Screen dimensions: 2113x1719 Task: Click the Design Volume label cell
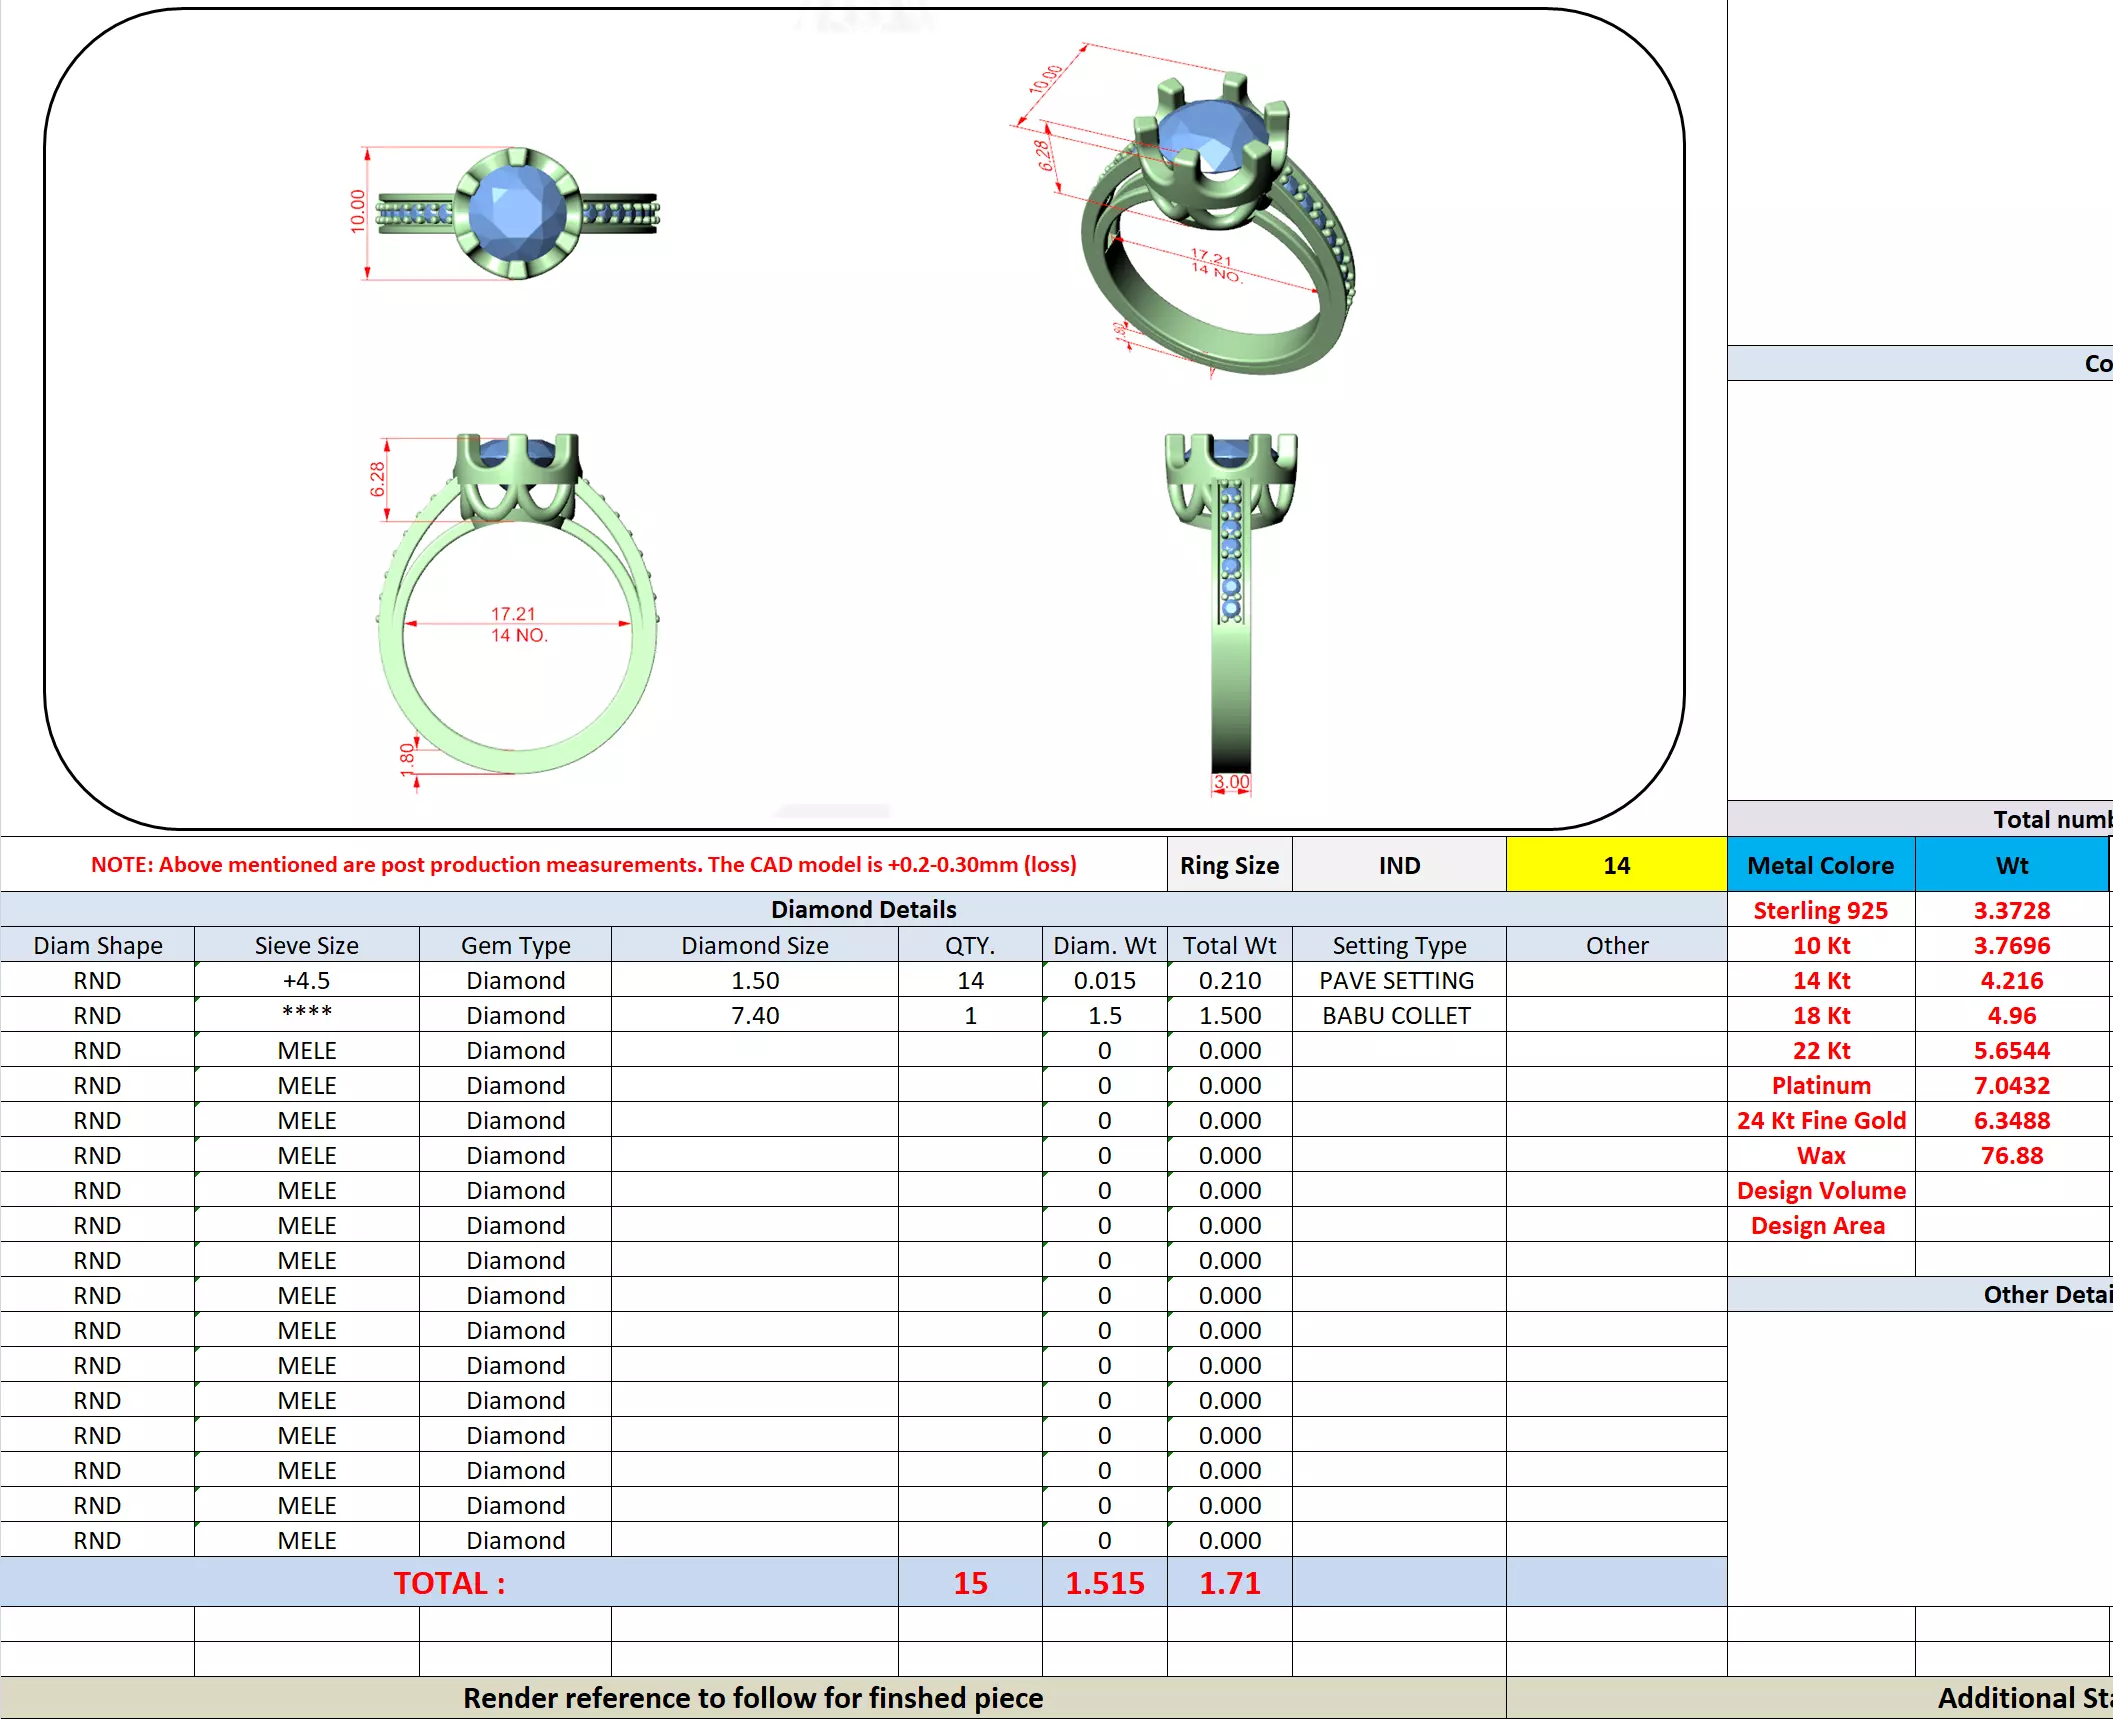1819,1190
